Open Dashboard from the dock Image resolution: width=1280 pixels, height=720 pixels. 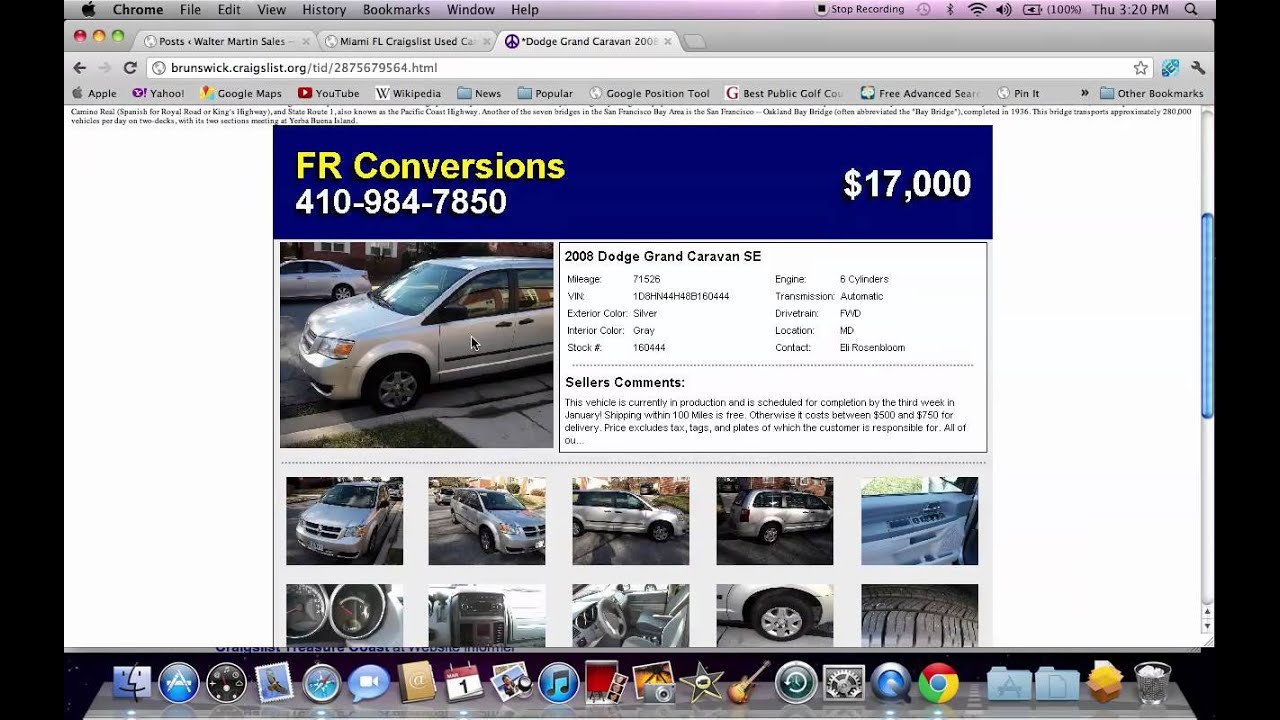point(226,683)
